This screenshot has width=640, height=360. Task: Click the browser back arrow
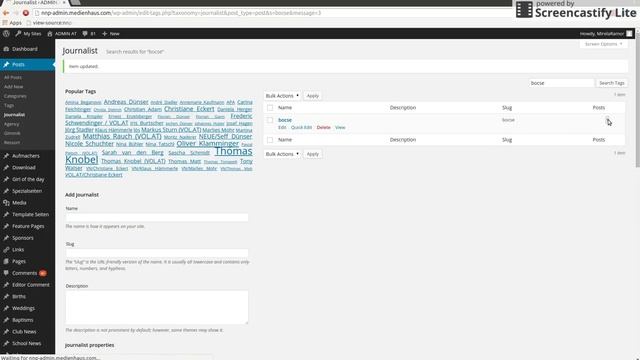point(6,13)
